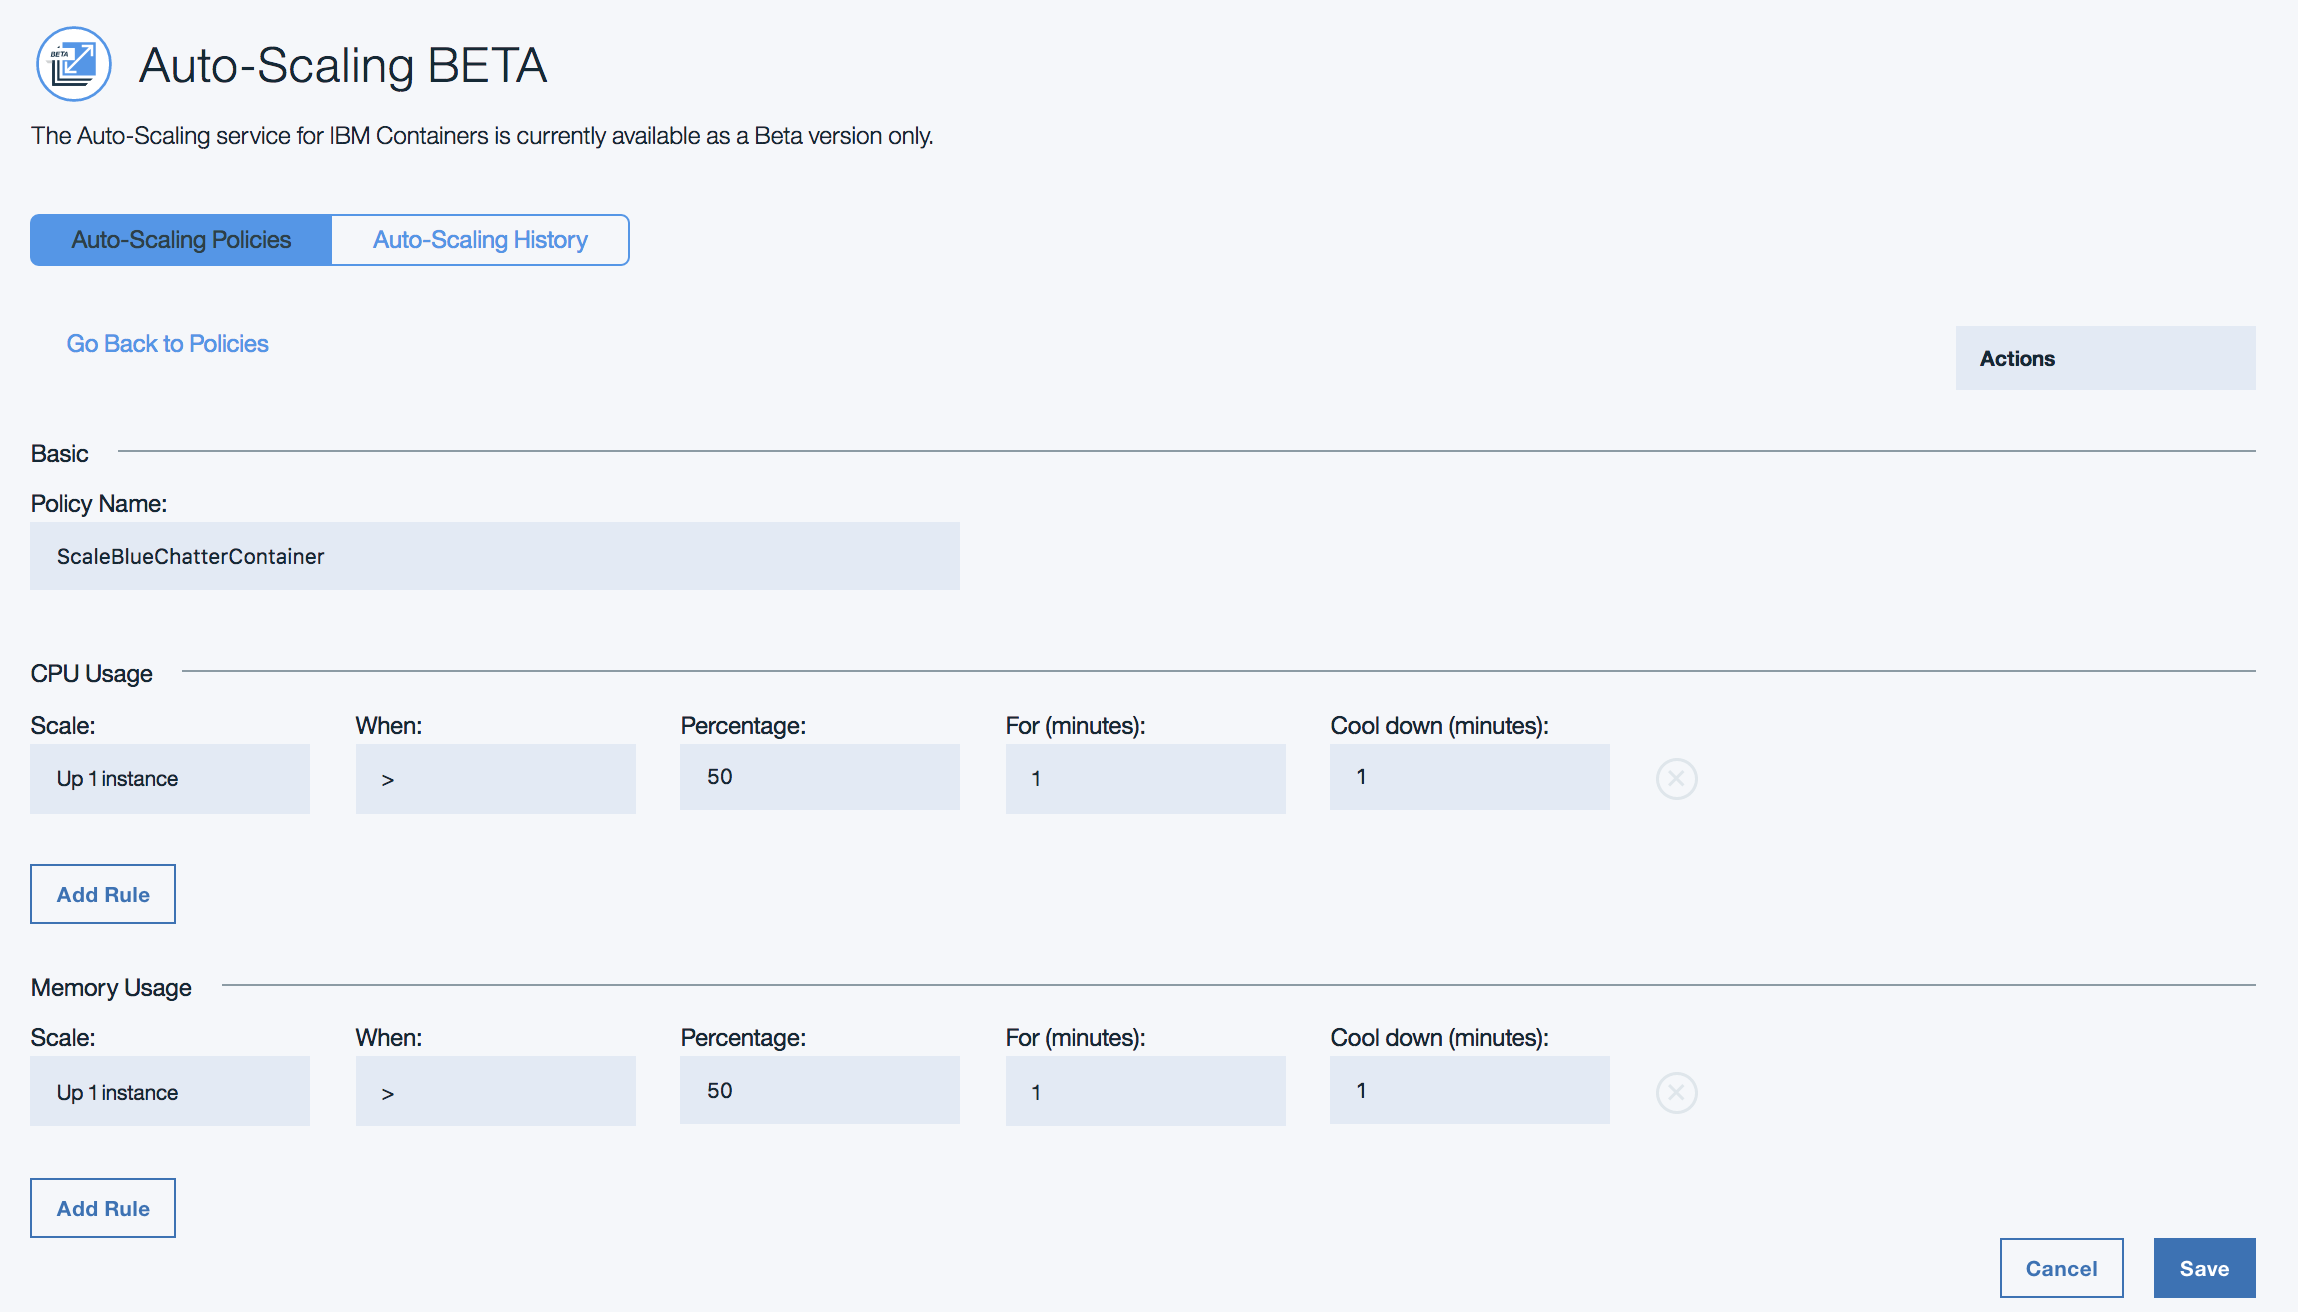Select the Auto-Scaling Policies tab
The height and width of the screenshot is (1312, 2298).
(181, 240)
